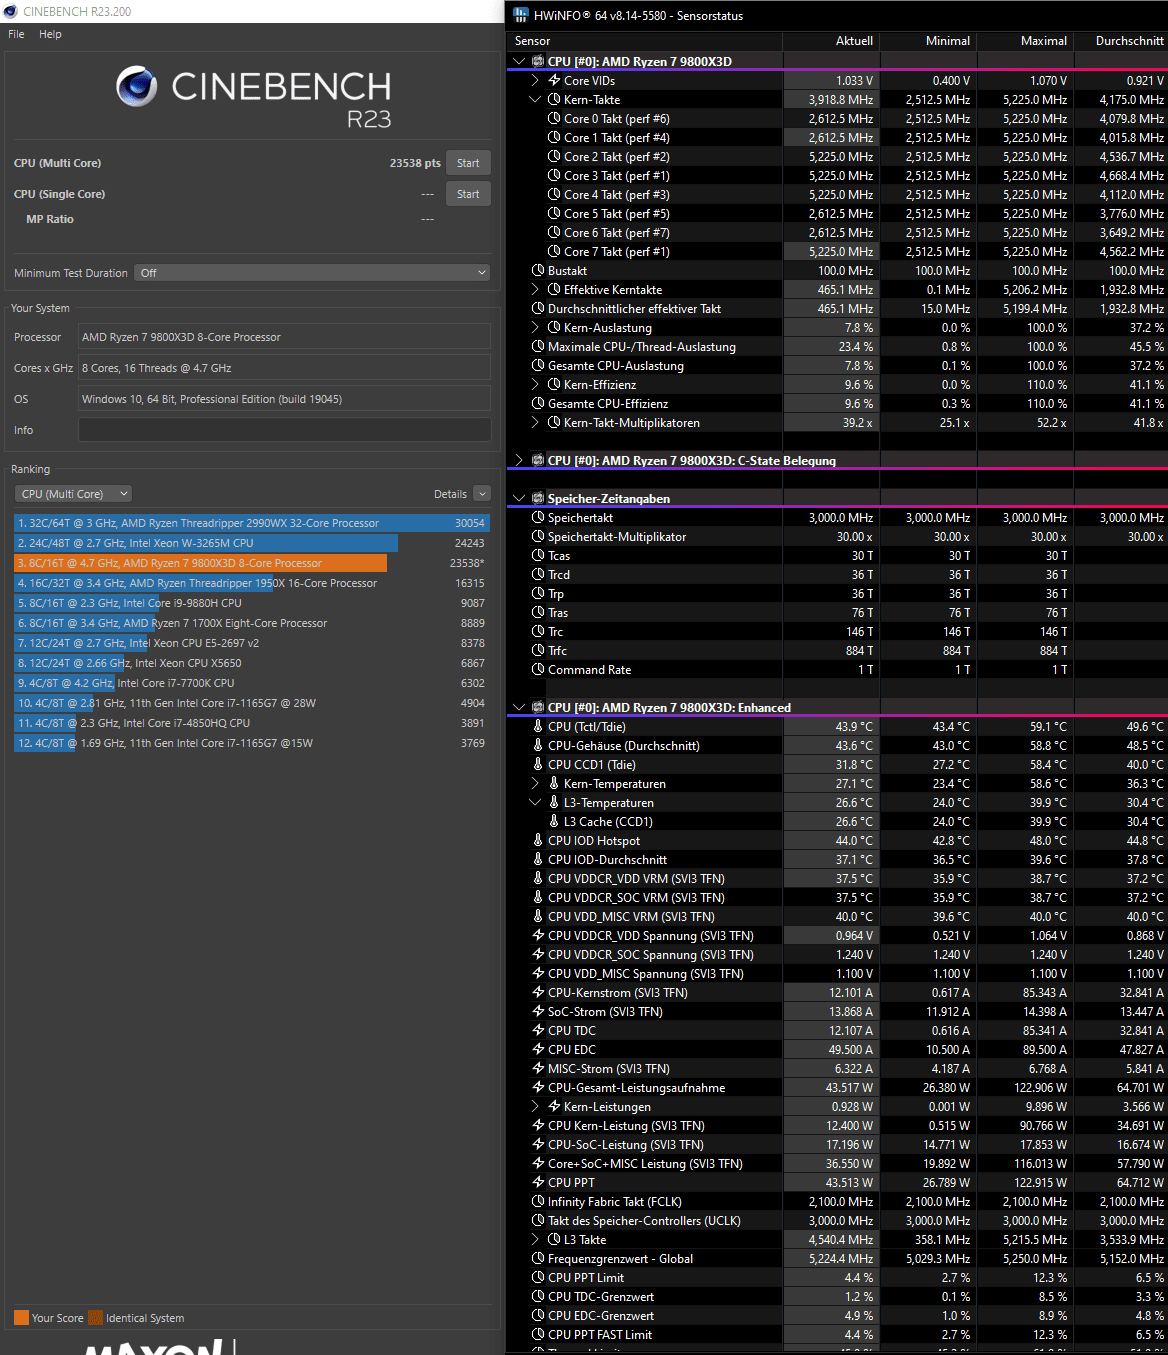Click the HWiNFO app icon in the title bar
Viewport: 1168px width, 1355px height.
click(520, 15)
